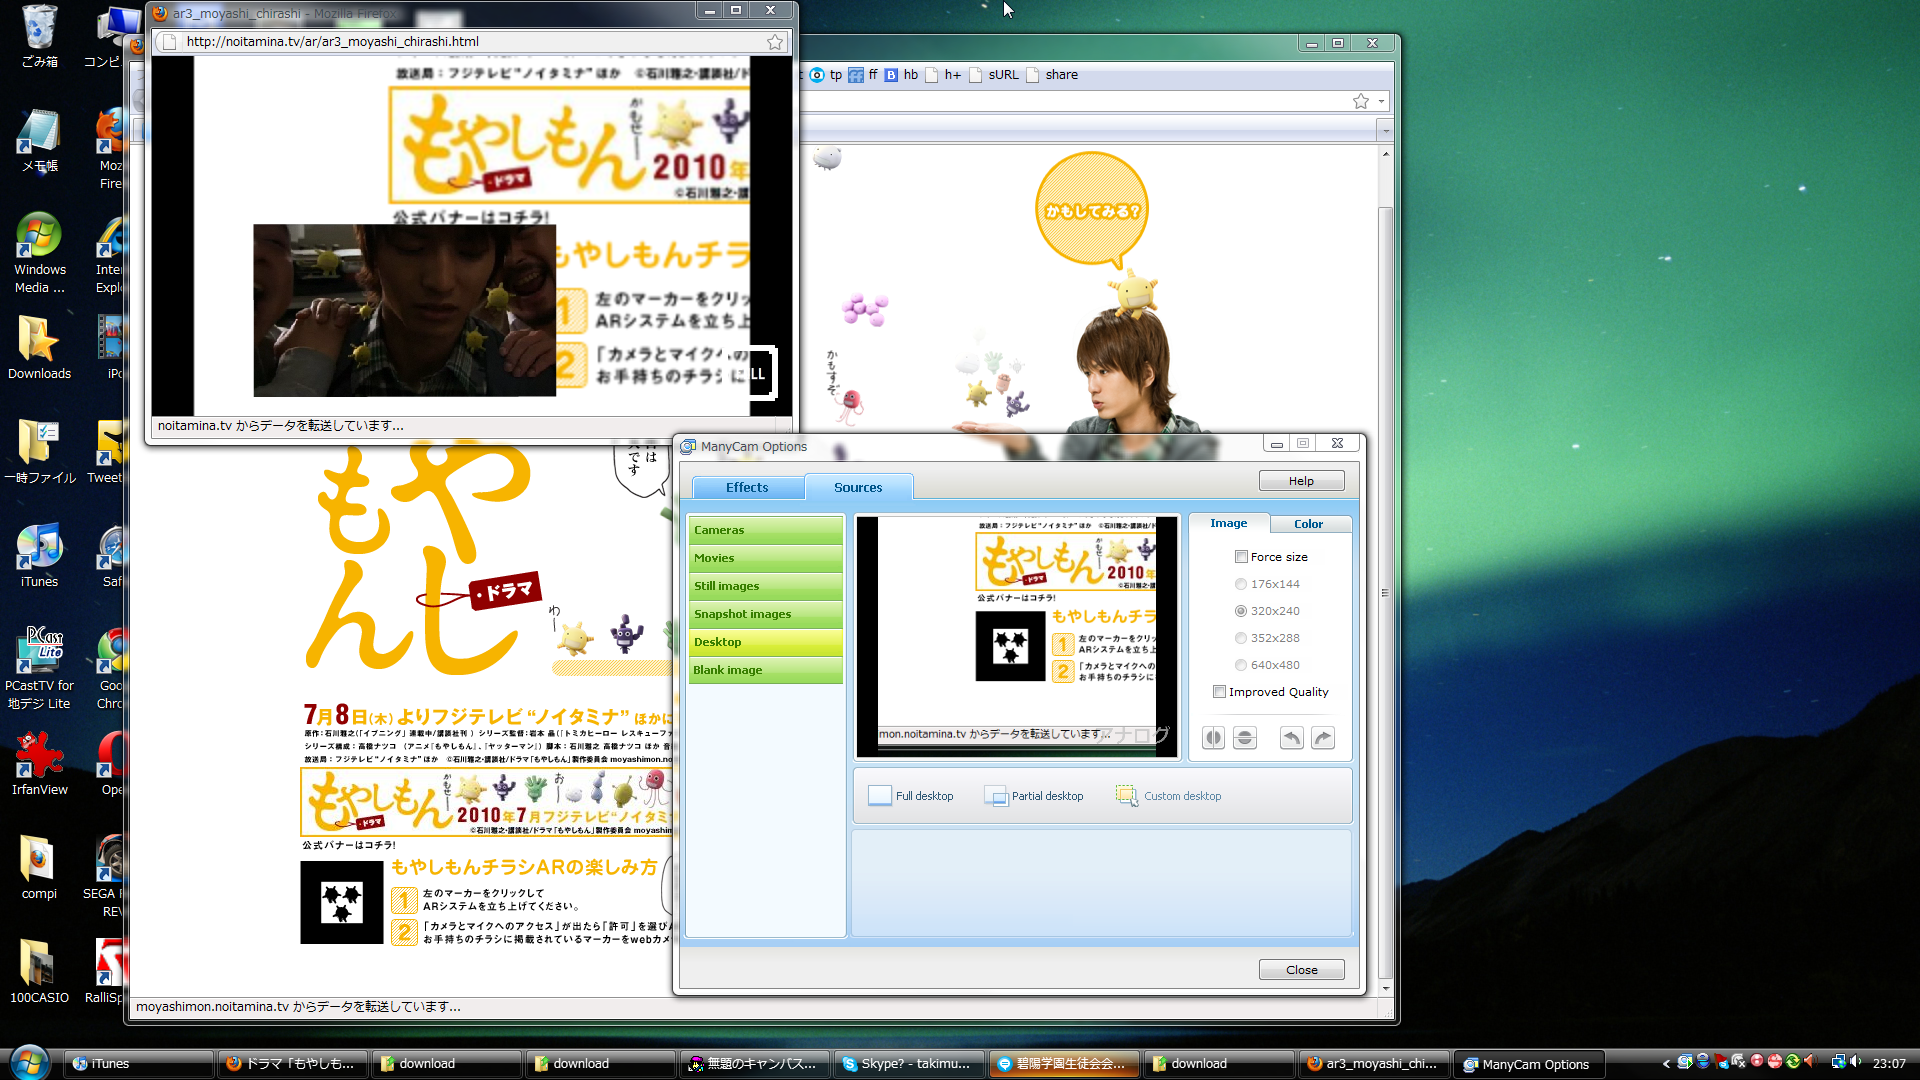Open the 100CASIO folder on desktop
1920x1080 pixels.
[x=39, y=973]
